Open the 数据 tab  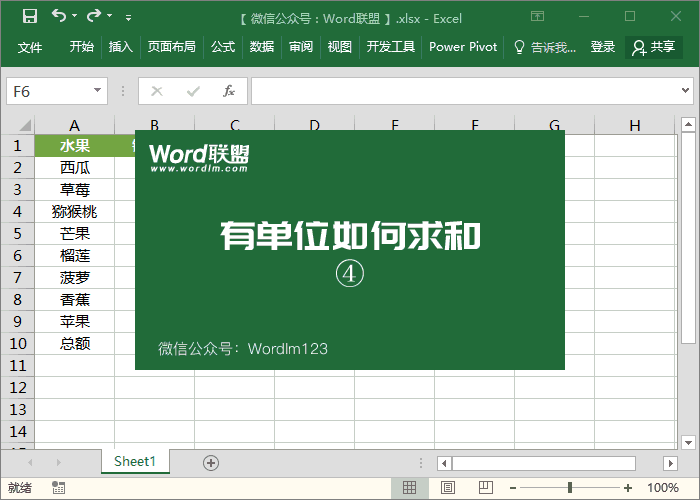262,47
